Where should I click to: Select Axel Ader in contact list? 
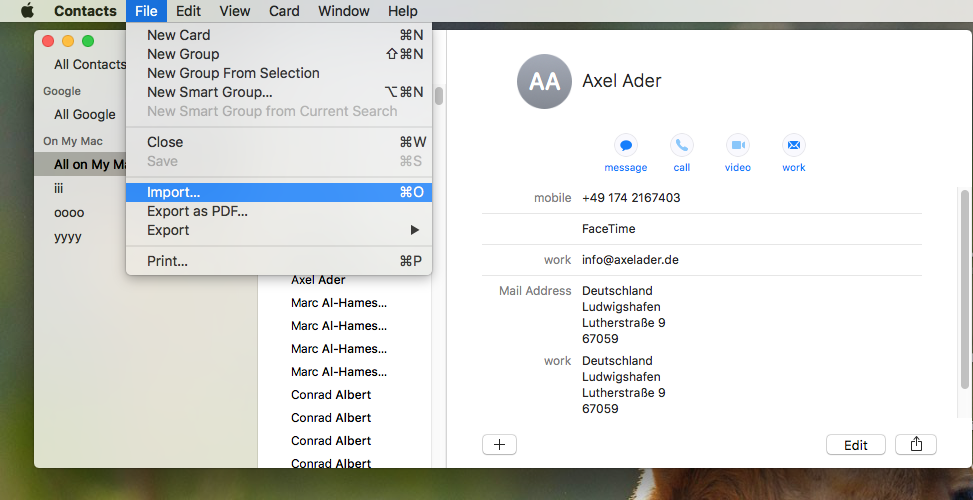click(318, 280)
